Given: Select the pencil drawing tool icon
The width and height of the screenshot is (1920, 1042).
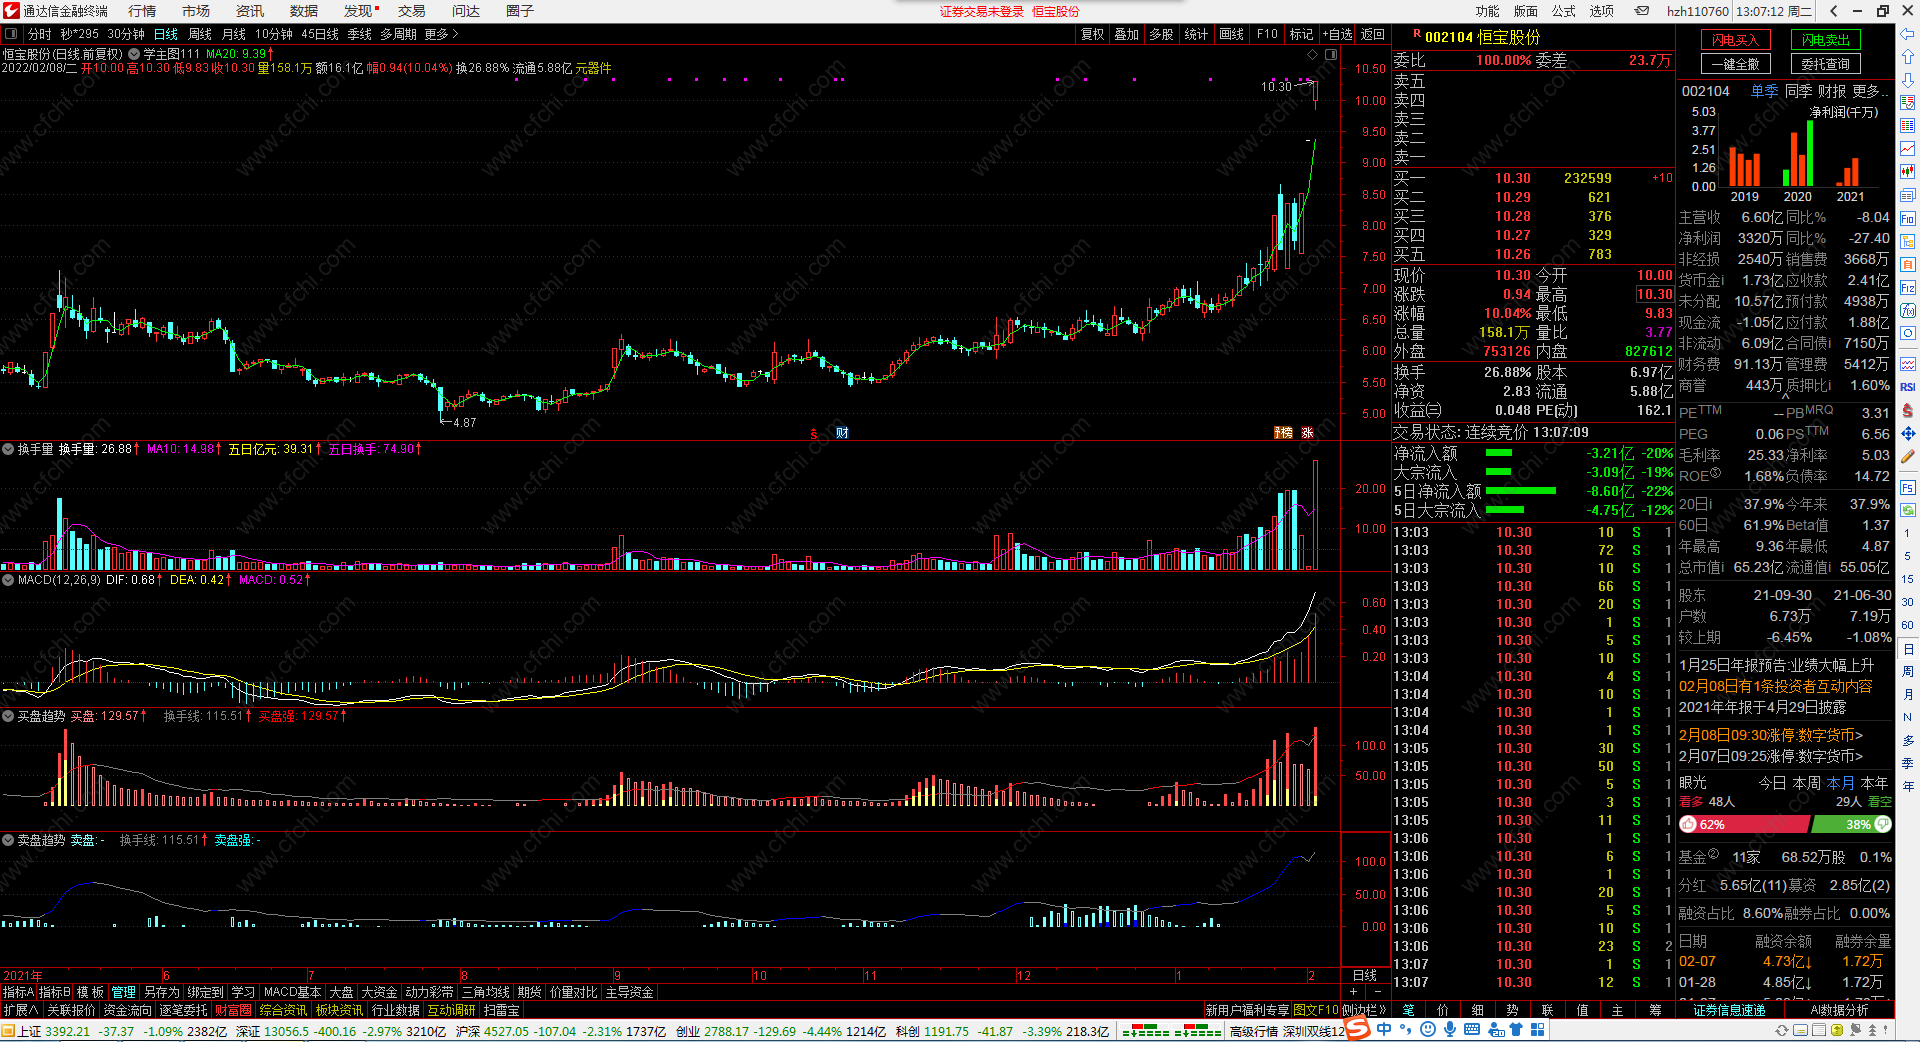Looking at the screenshot, I should point(1908,456).
